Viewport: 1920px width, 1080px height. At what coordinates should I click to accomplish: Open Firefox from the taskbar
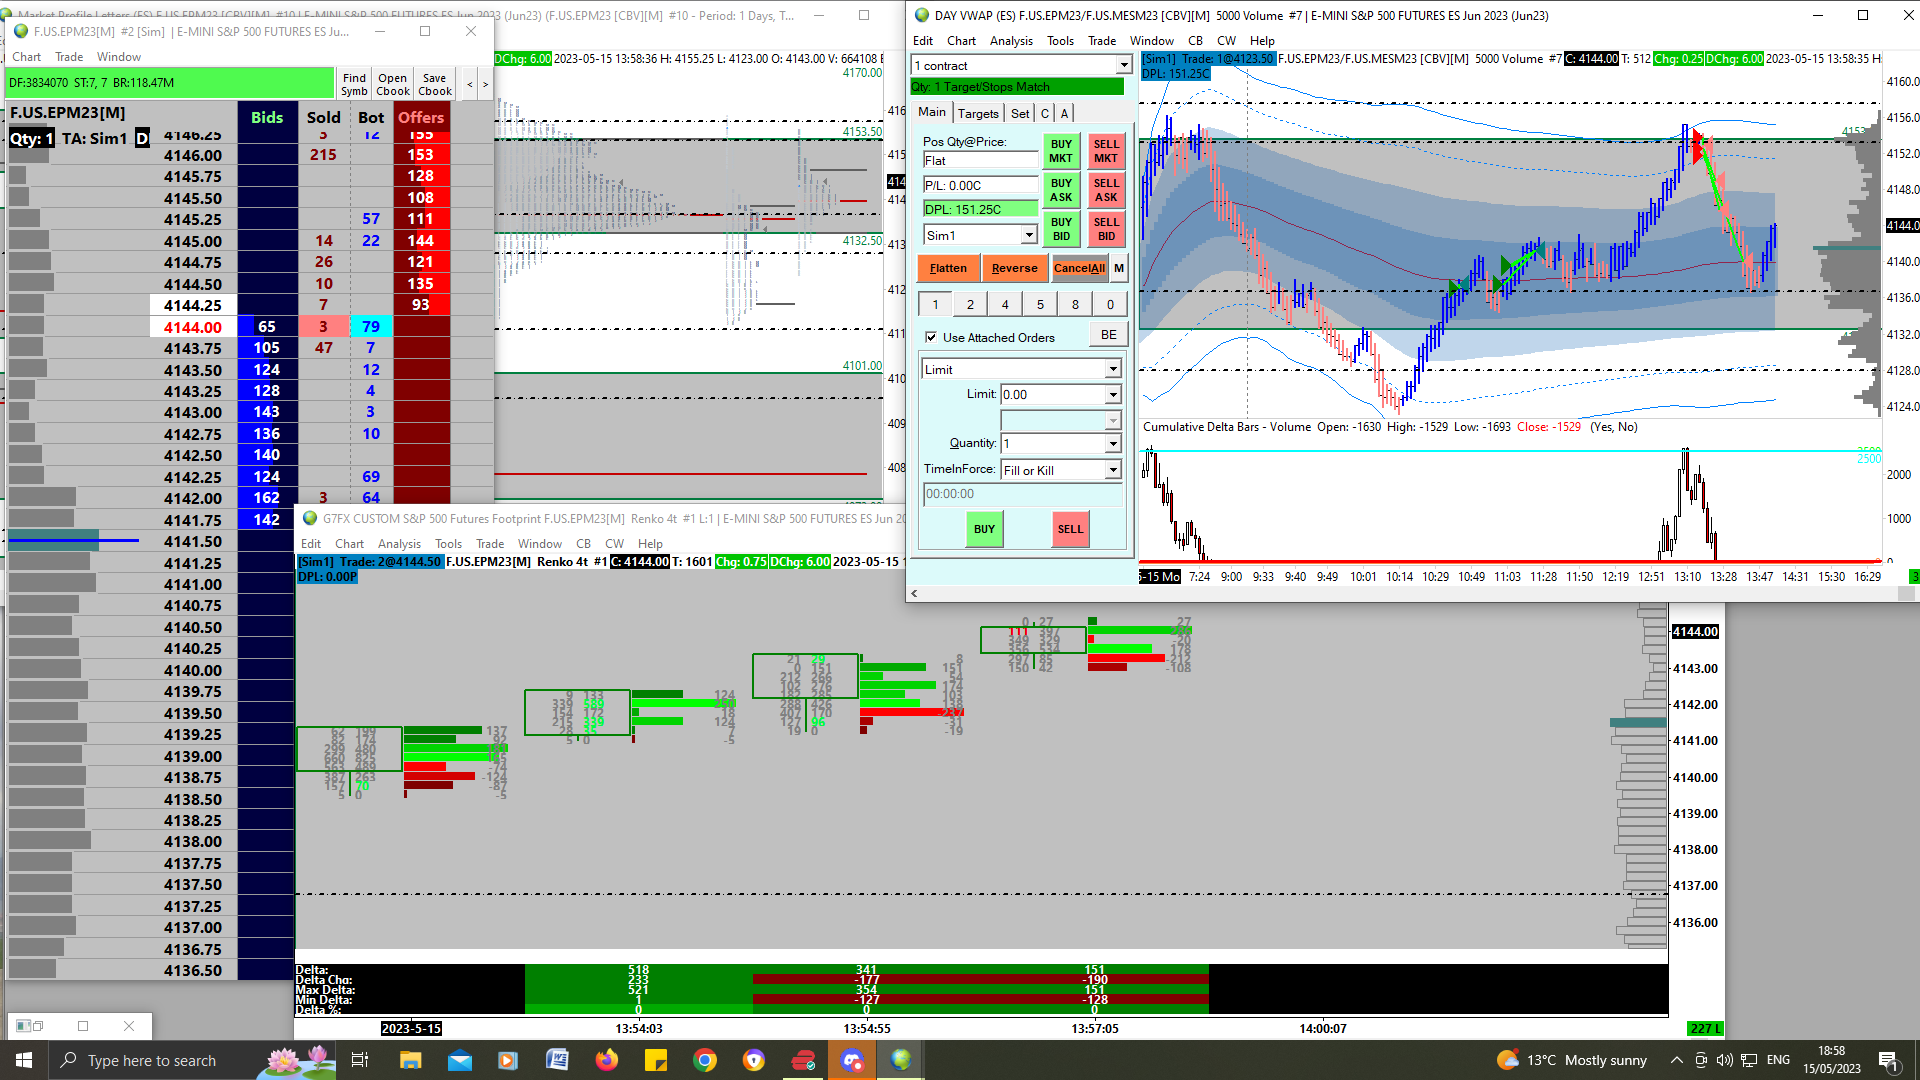tap(607, 1060)
